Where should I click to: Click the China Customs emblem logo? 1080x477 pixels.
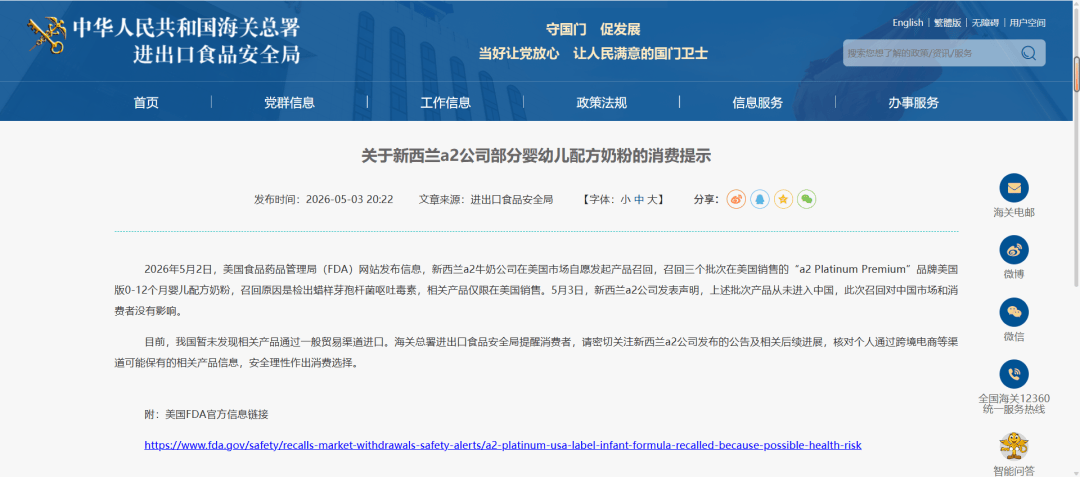(x=47, y=34)
